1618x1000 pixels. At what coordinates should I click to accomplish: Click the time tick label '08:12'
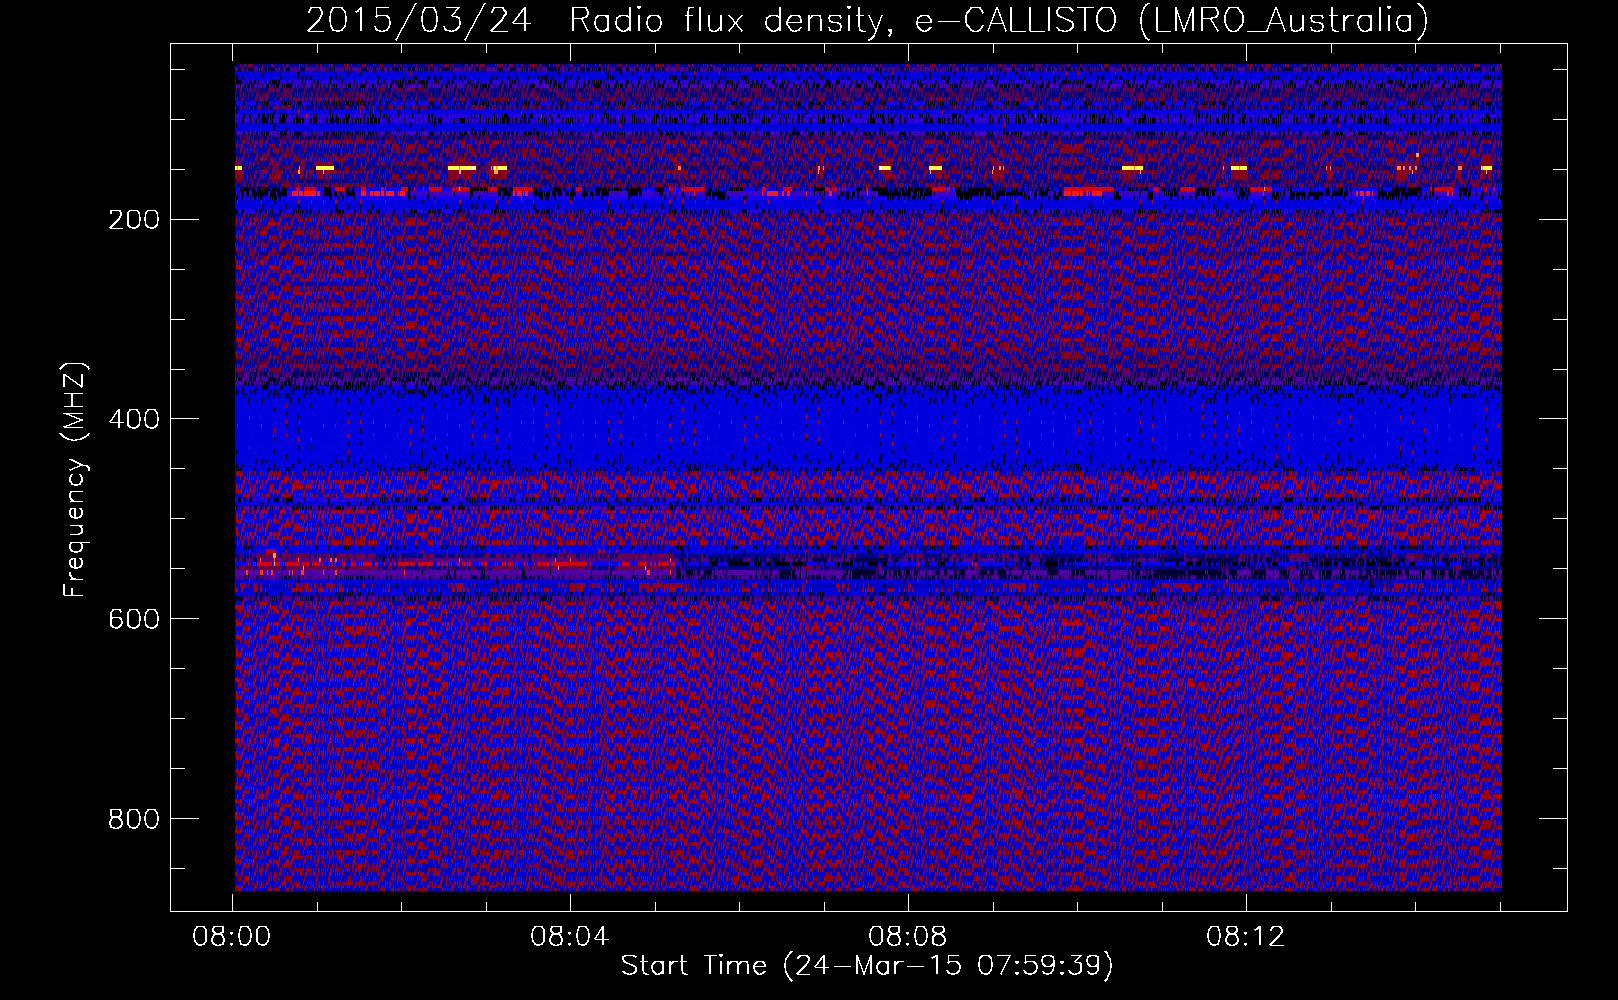pos(1246,937)
